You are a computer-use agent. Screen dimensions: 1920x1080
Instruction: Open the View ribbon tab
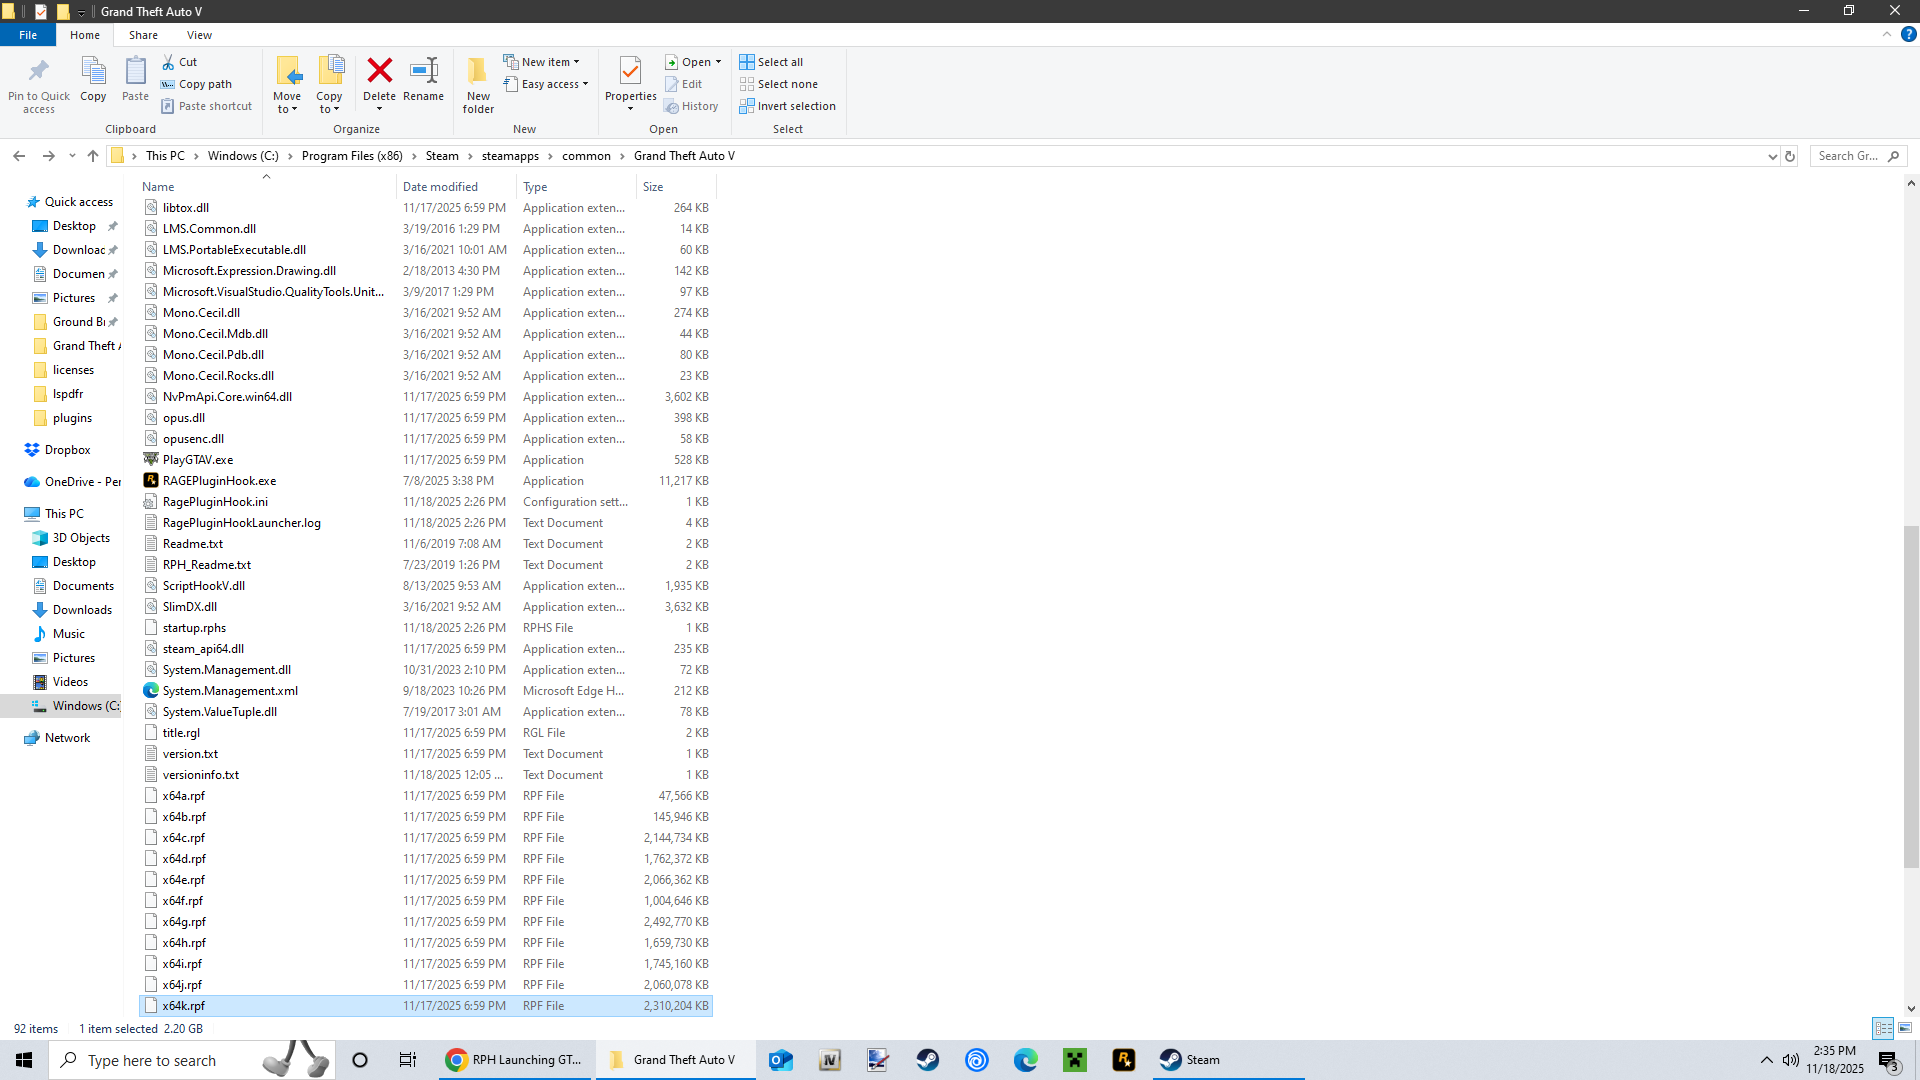199,35
